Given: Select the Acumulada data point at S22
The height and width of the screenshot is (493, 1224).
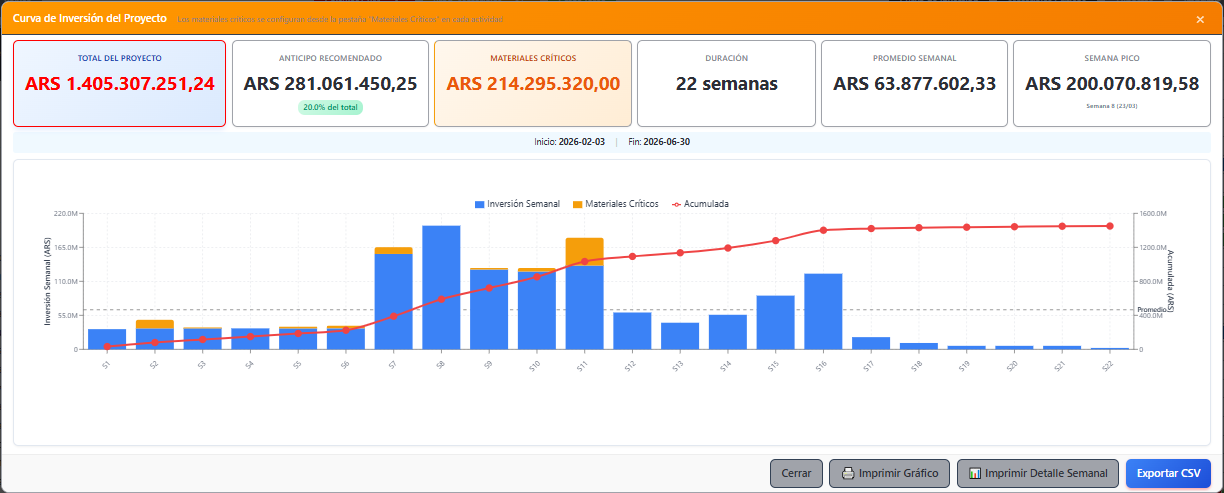Looking at the screenshot, I should tap(1110, 226).
